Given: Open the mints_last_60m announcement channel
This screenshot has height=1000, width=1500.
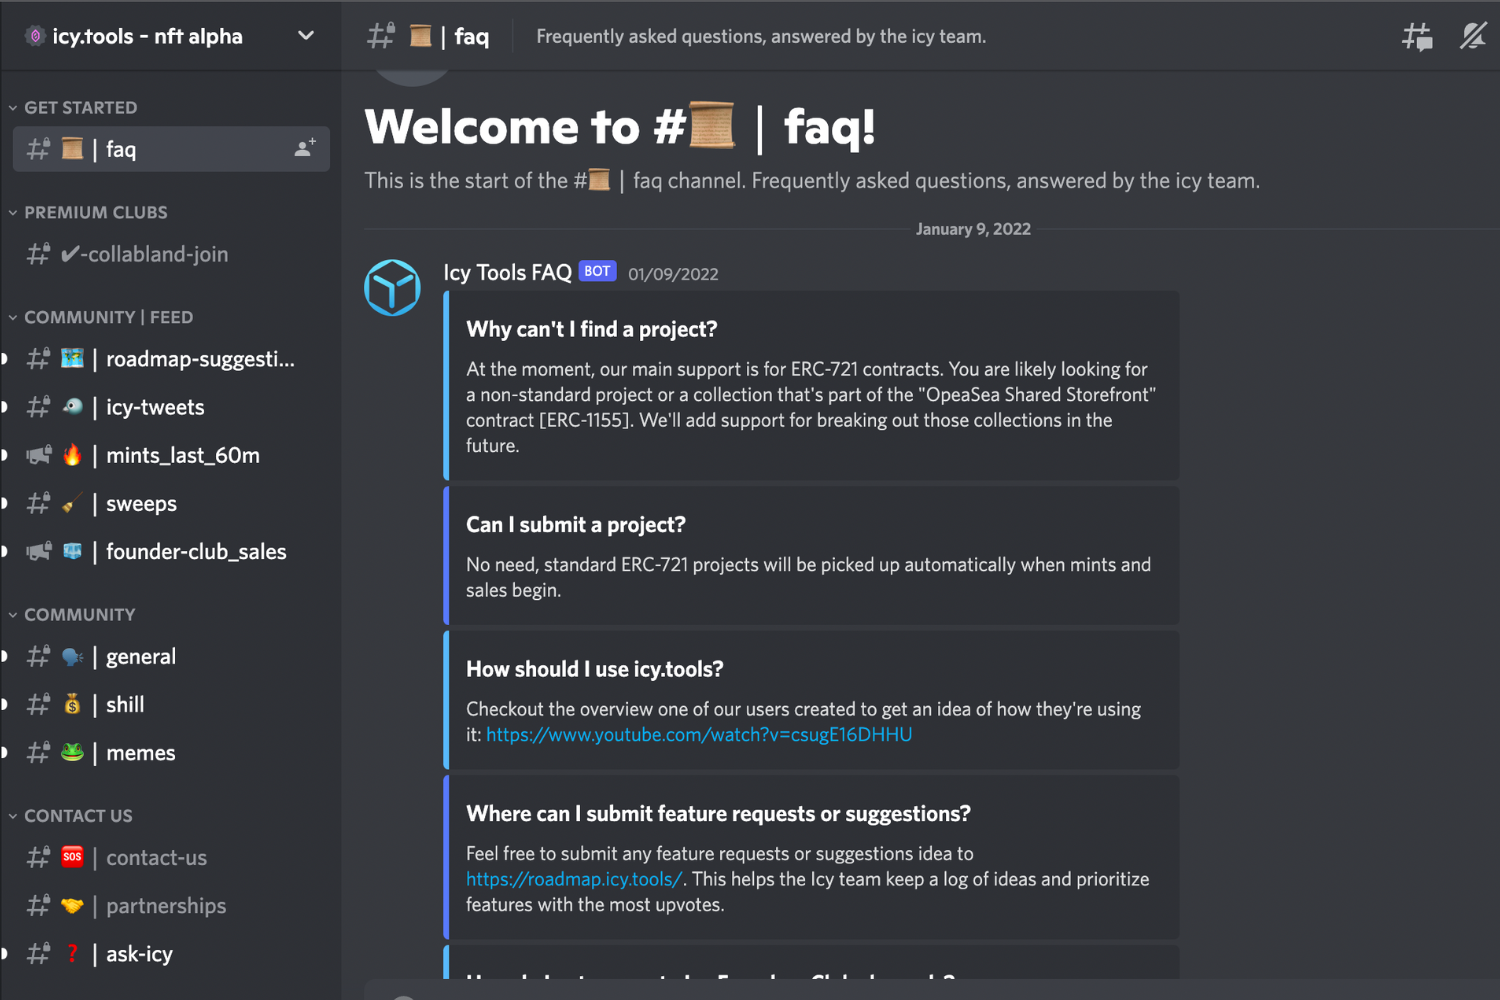Looking at the screenshot, I should tap(171, 456).
